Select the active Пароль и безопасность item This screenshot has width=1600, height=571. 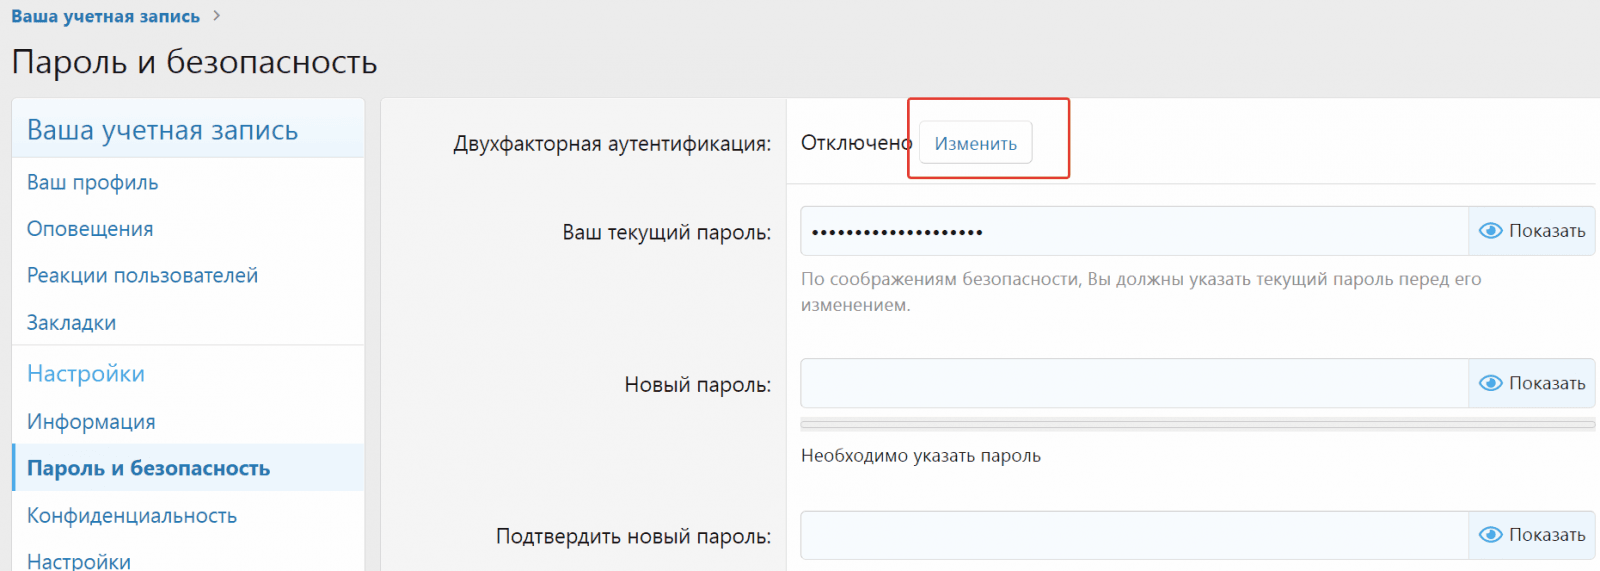coord(148,468)
